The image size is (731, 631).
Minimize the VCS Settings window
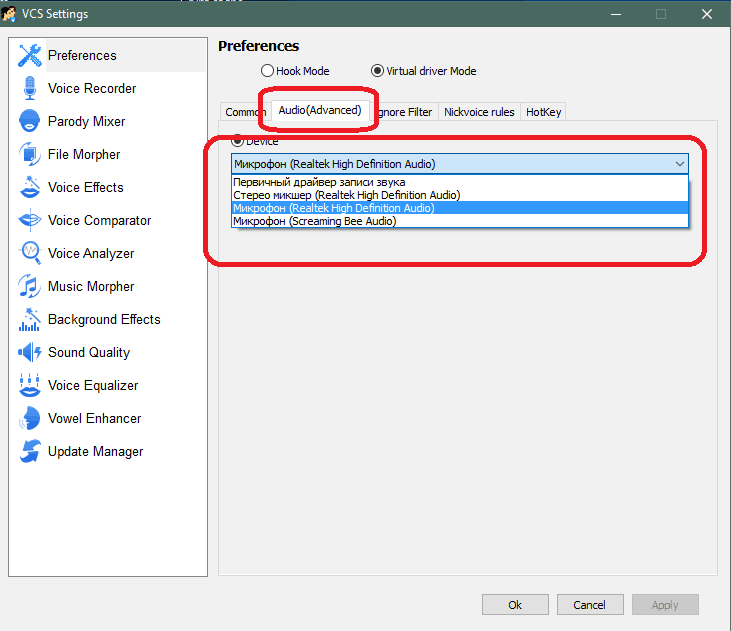[x=616, y=14]
